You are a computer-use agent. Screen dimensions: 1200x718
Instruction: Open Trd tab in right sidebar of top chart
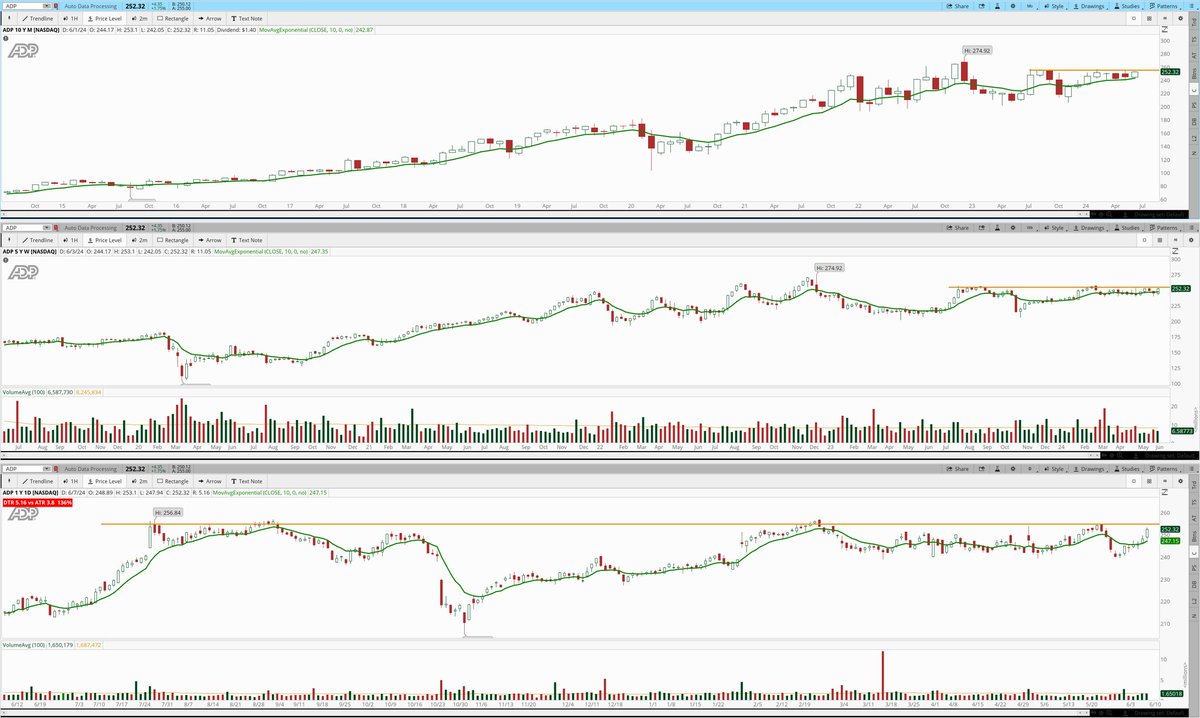[x=1194, y=22]
